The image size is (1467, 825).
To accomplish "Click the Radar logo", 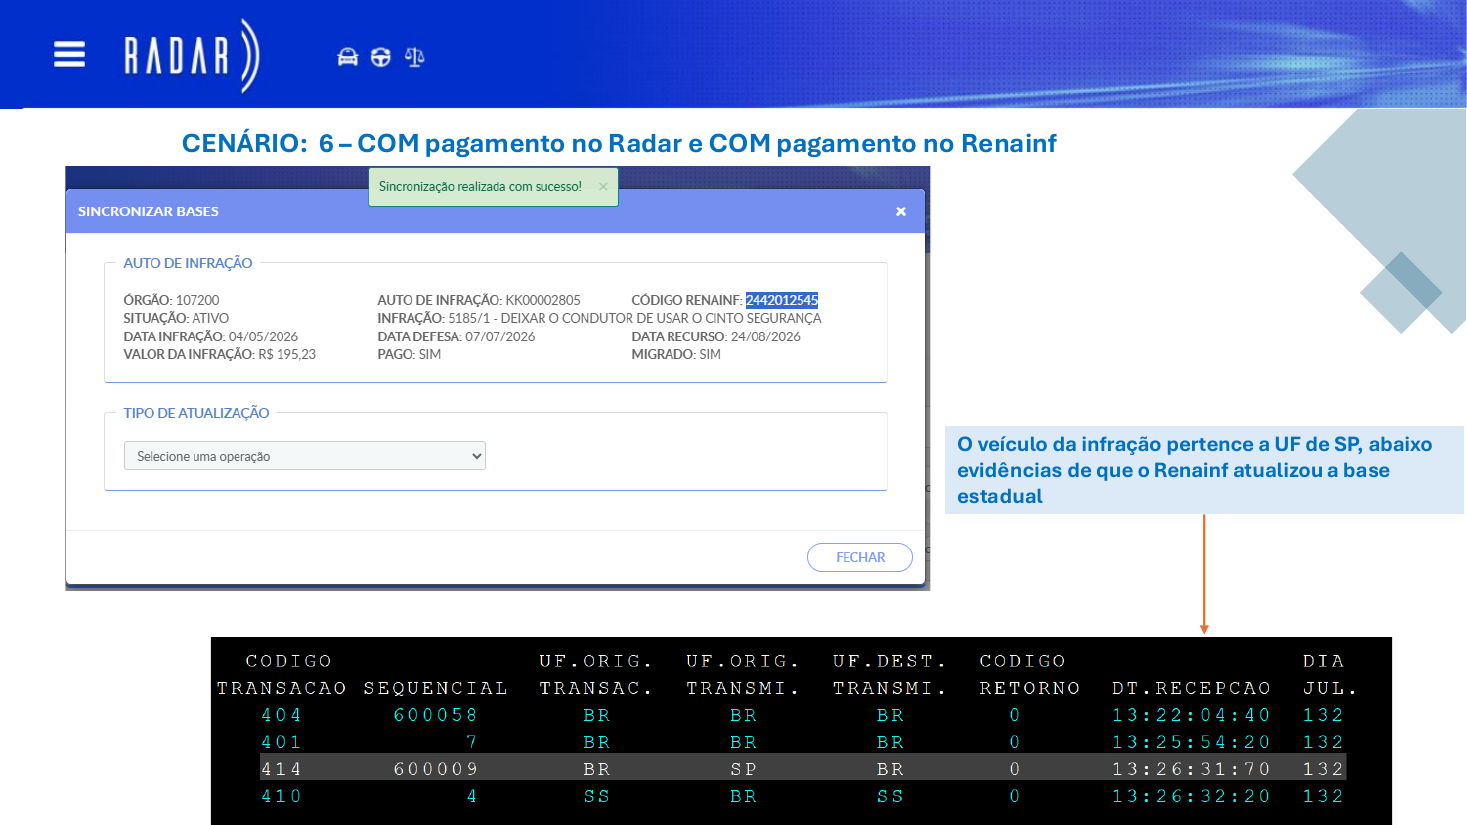I will point(191,56).
